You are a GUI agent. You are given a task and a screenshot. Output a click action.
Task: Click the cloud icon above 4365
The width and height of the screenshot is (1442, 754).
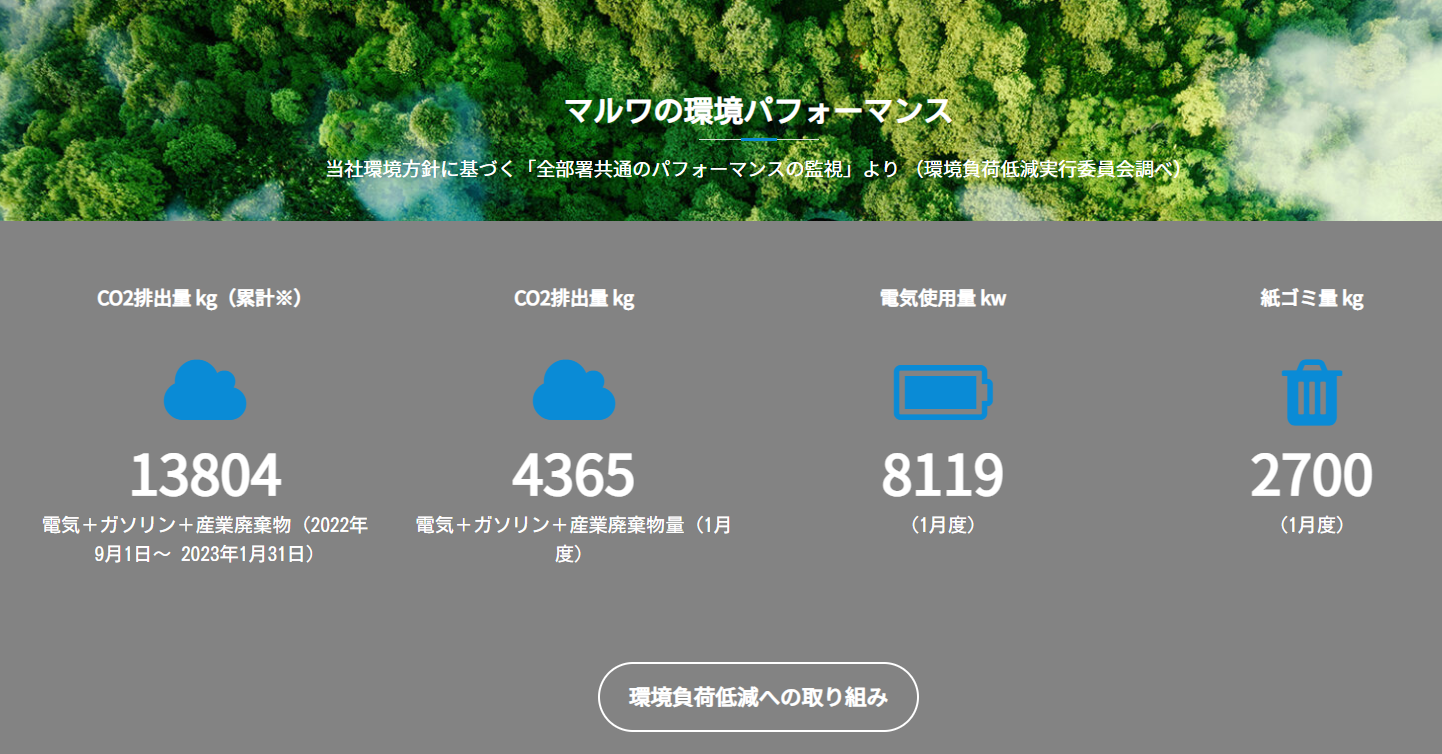pyautogui.click(x=574, y=390)
